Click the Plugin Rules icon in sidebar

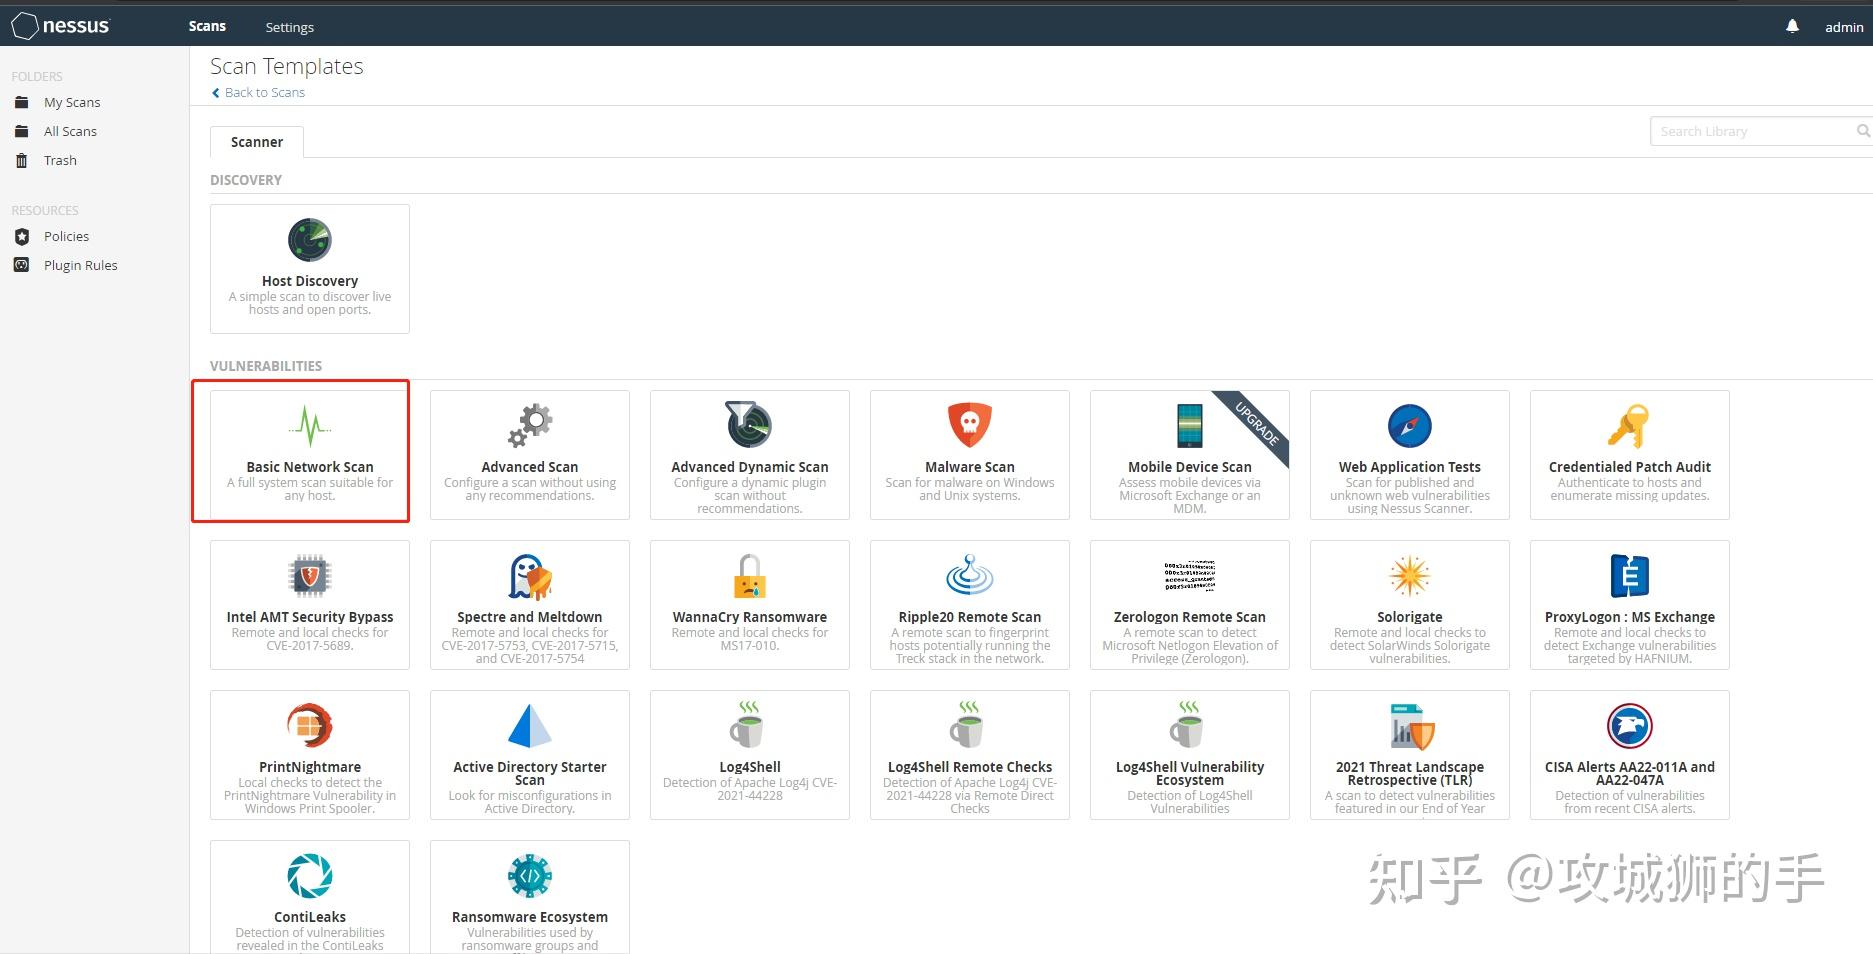pyautogui.click(x=22, y=265)
